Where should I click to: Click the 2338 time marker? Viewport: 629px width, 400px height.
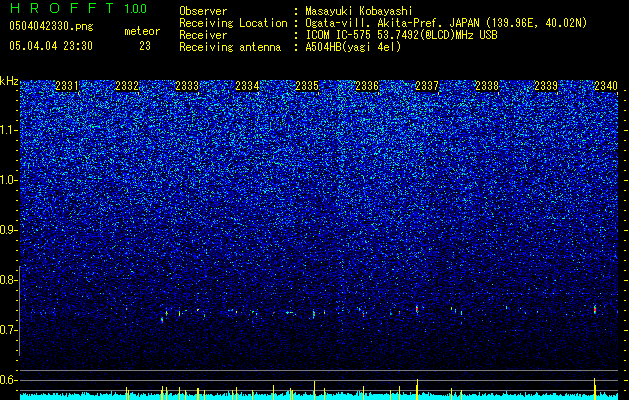tap(487, 86)
